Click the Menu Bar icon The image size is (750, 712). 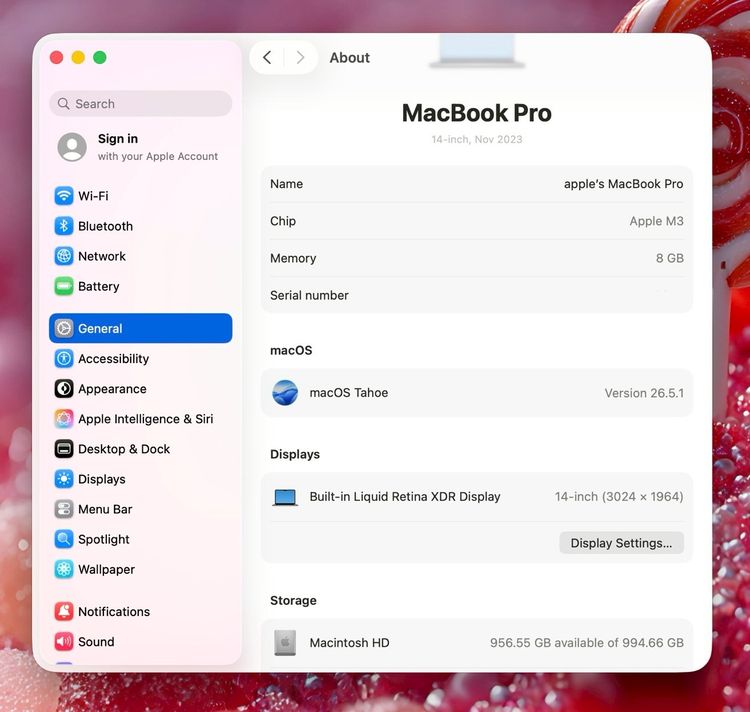(x=64, y=509)
